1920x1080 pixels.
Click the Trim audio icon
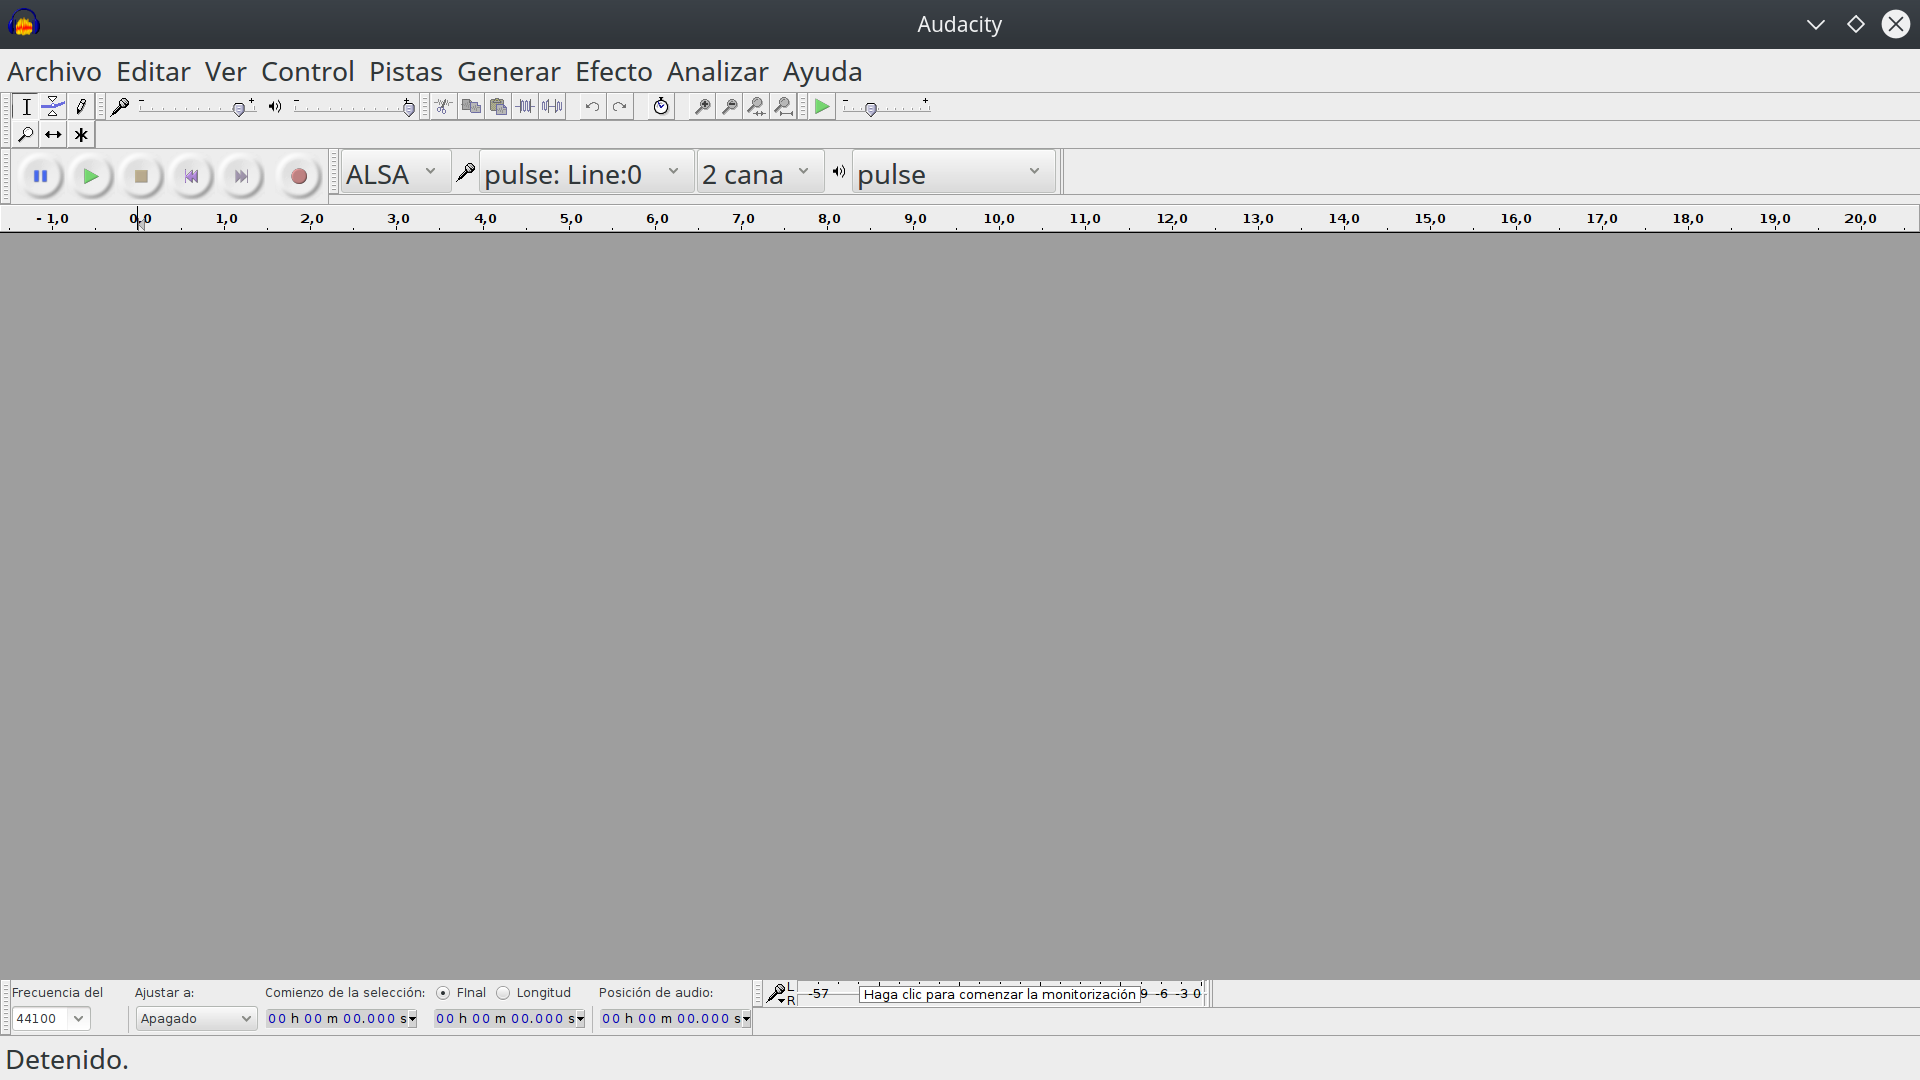pos(525,107)
